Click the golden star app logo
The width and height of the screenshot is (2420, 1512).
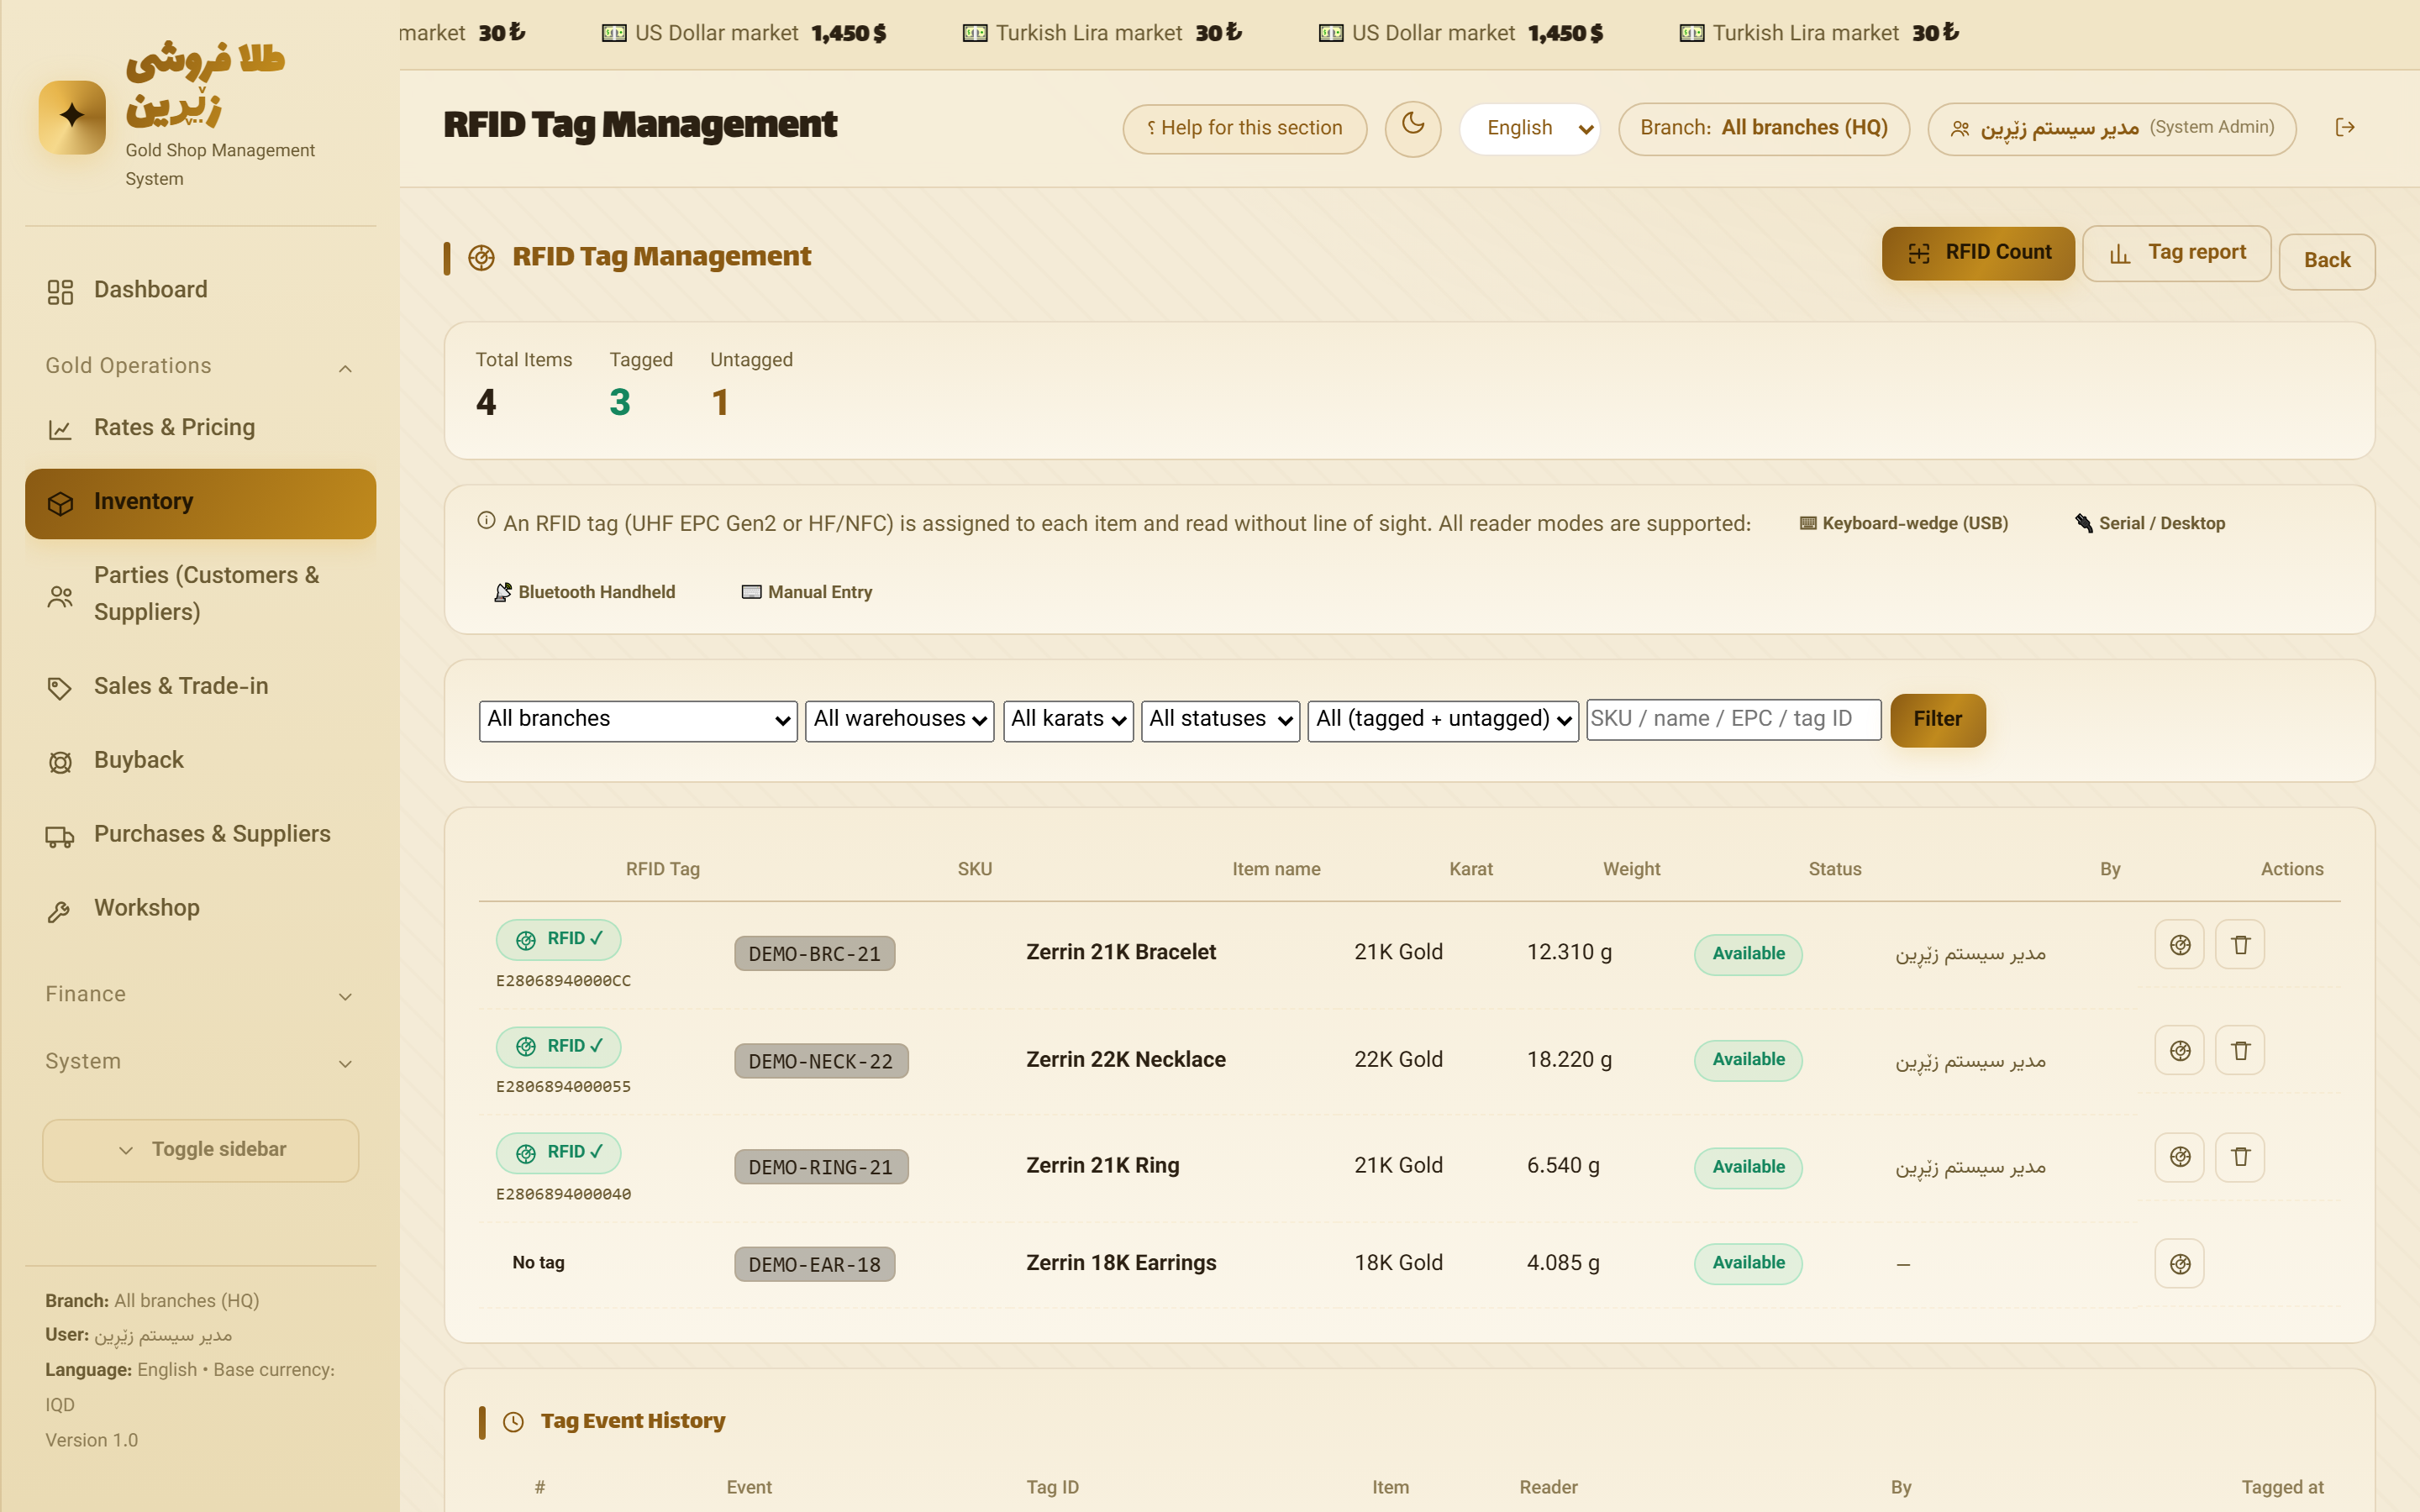pos(72,117)
